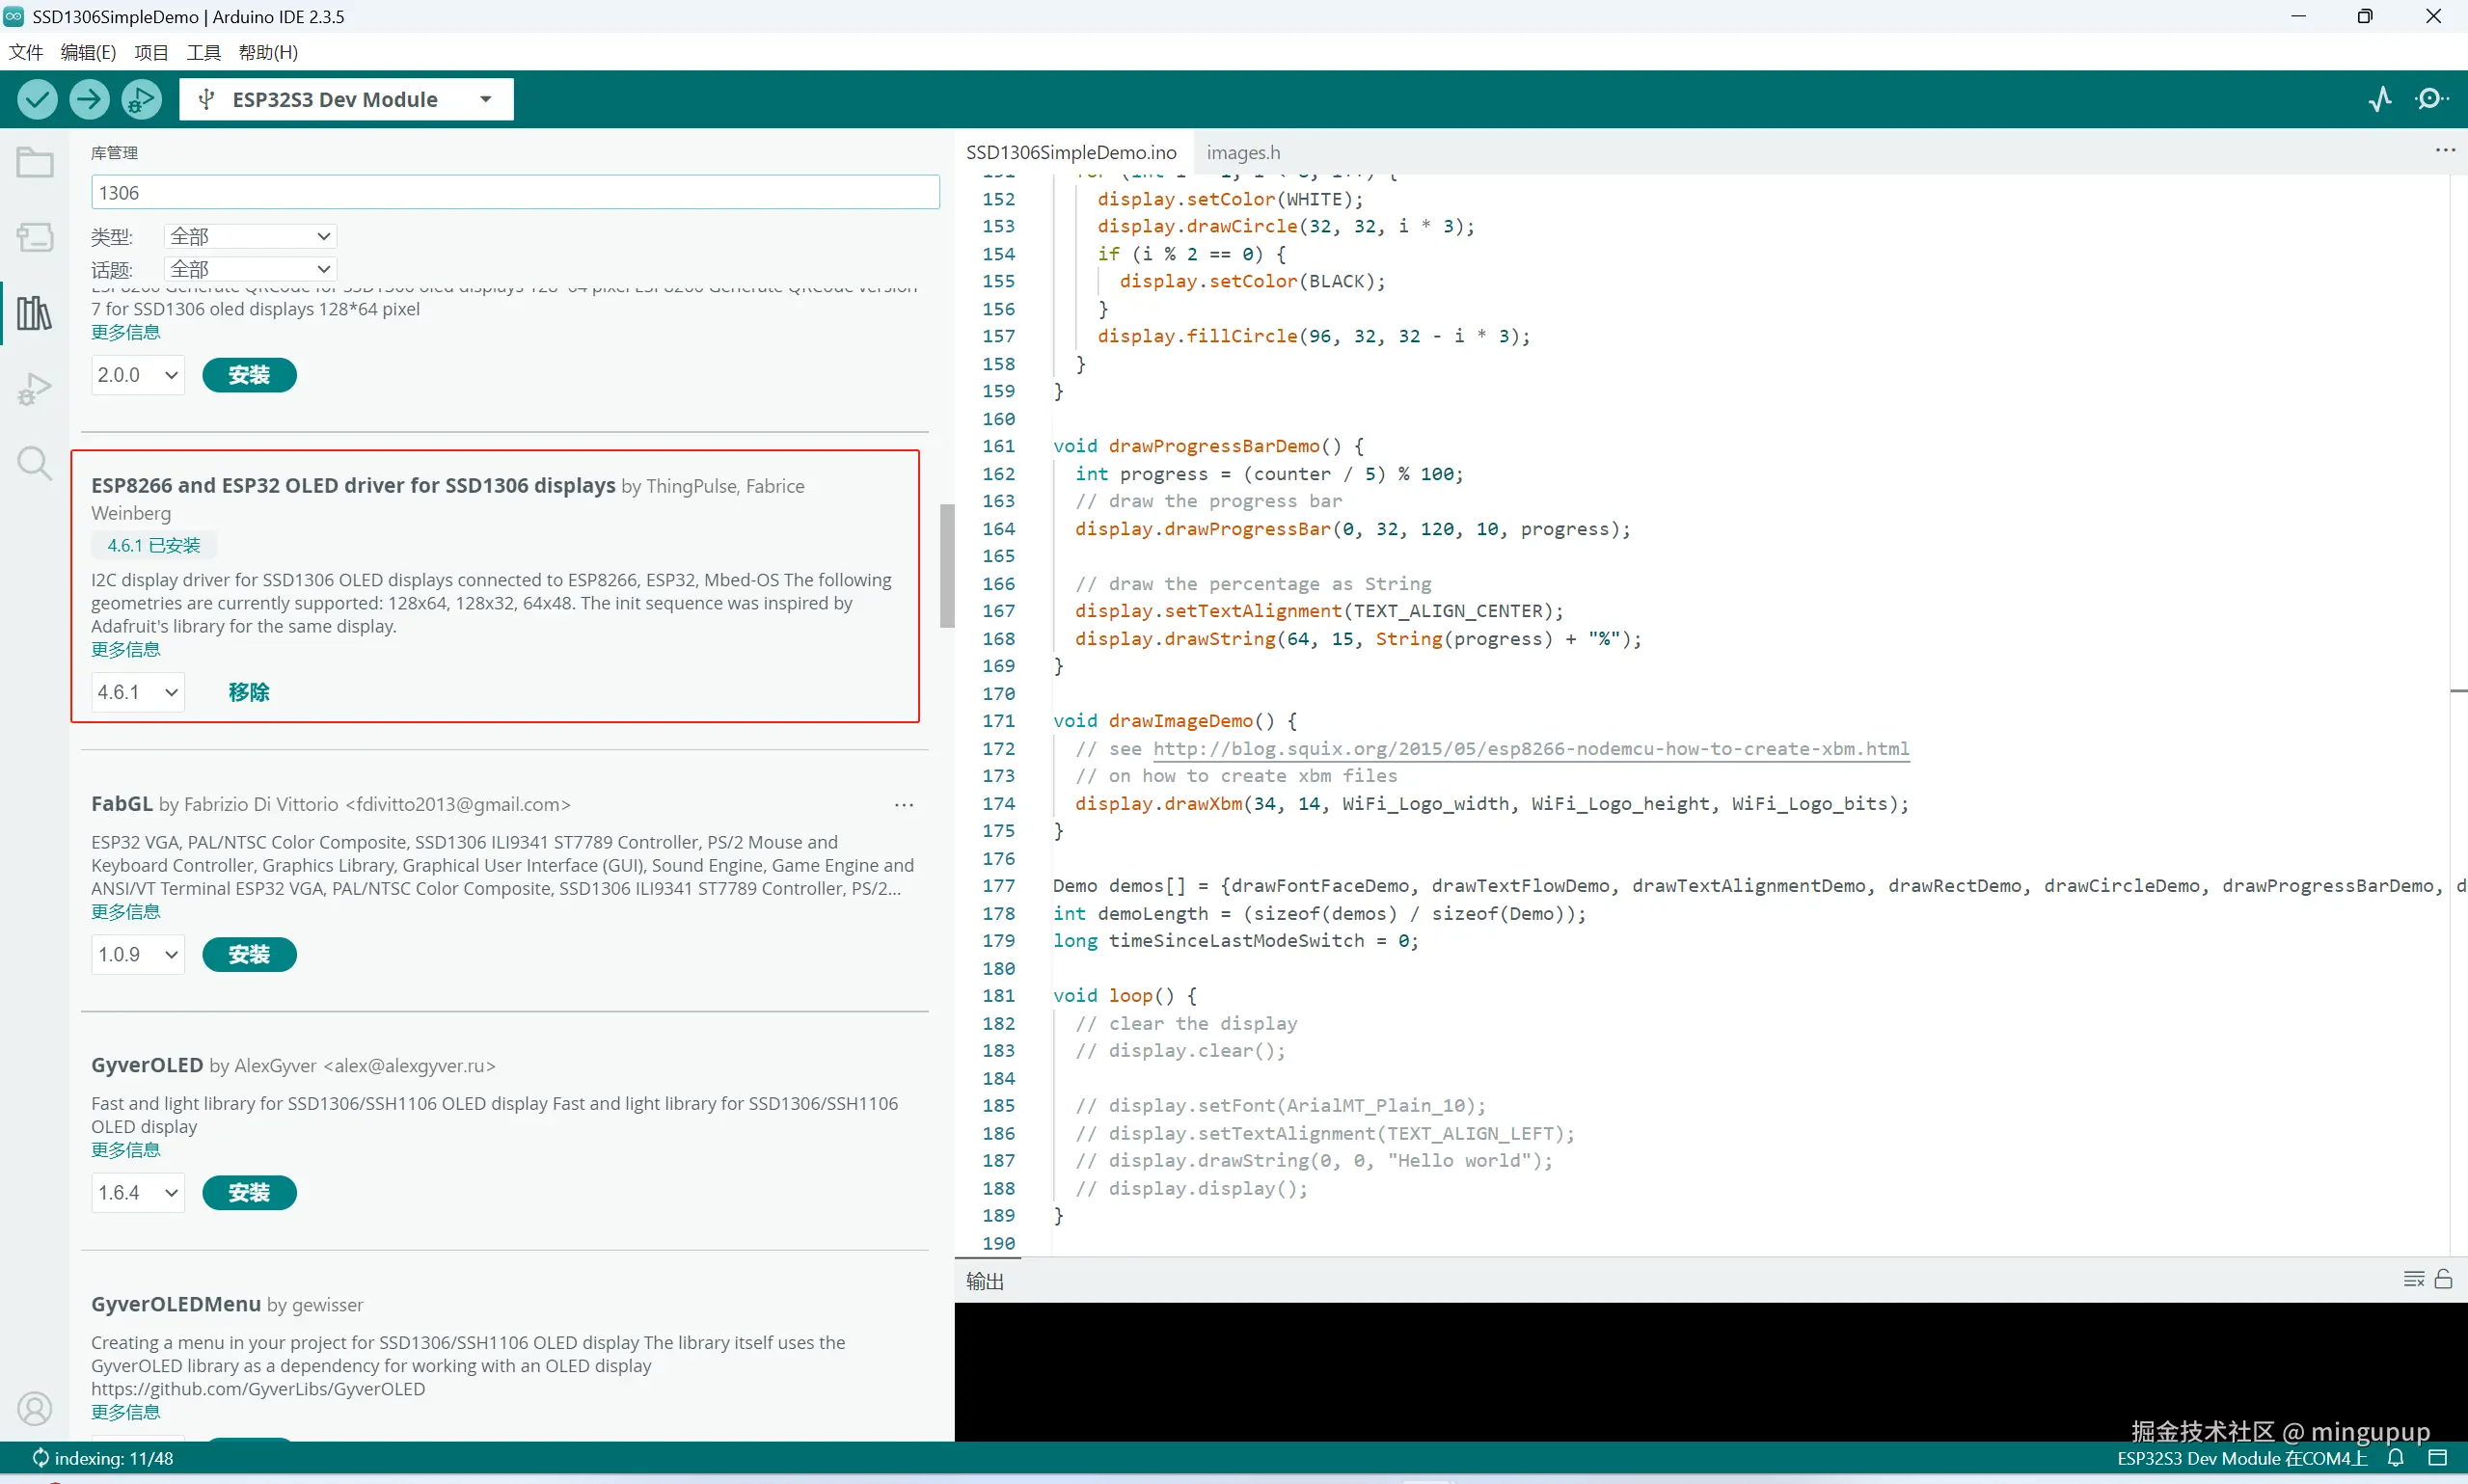
Task: Open the Serial Monitor
Action: click(x=2430, y=99)
